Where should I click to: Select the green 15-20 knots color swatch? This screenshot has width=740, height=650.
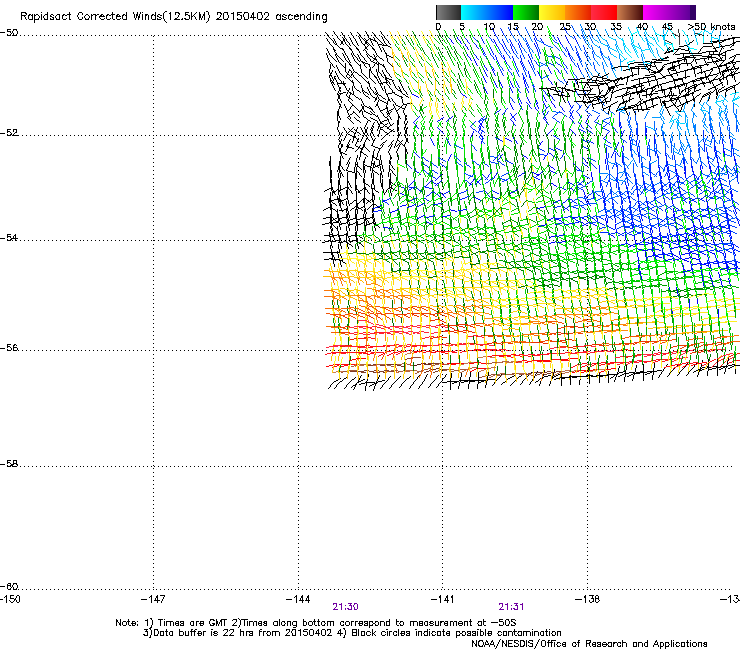coord(526,12)
